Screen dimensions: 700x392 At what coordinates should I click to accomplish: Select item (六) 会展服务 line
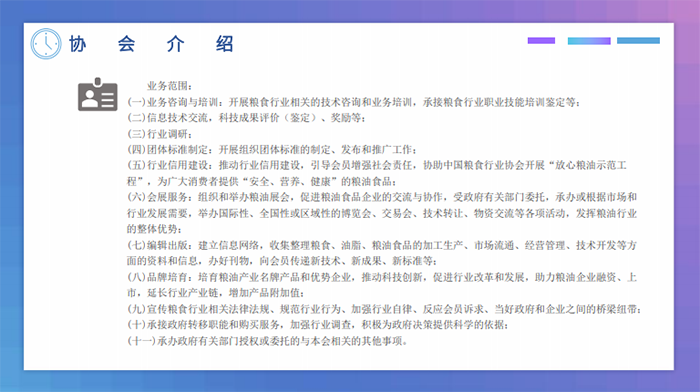(x=382, y=213)
